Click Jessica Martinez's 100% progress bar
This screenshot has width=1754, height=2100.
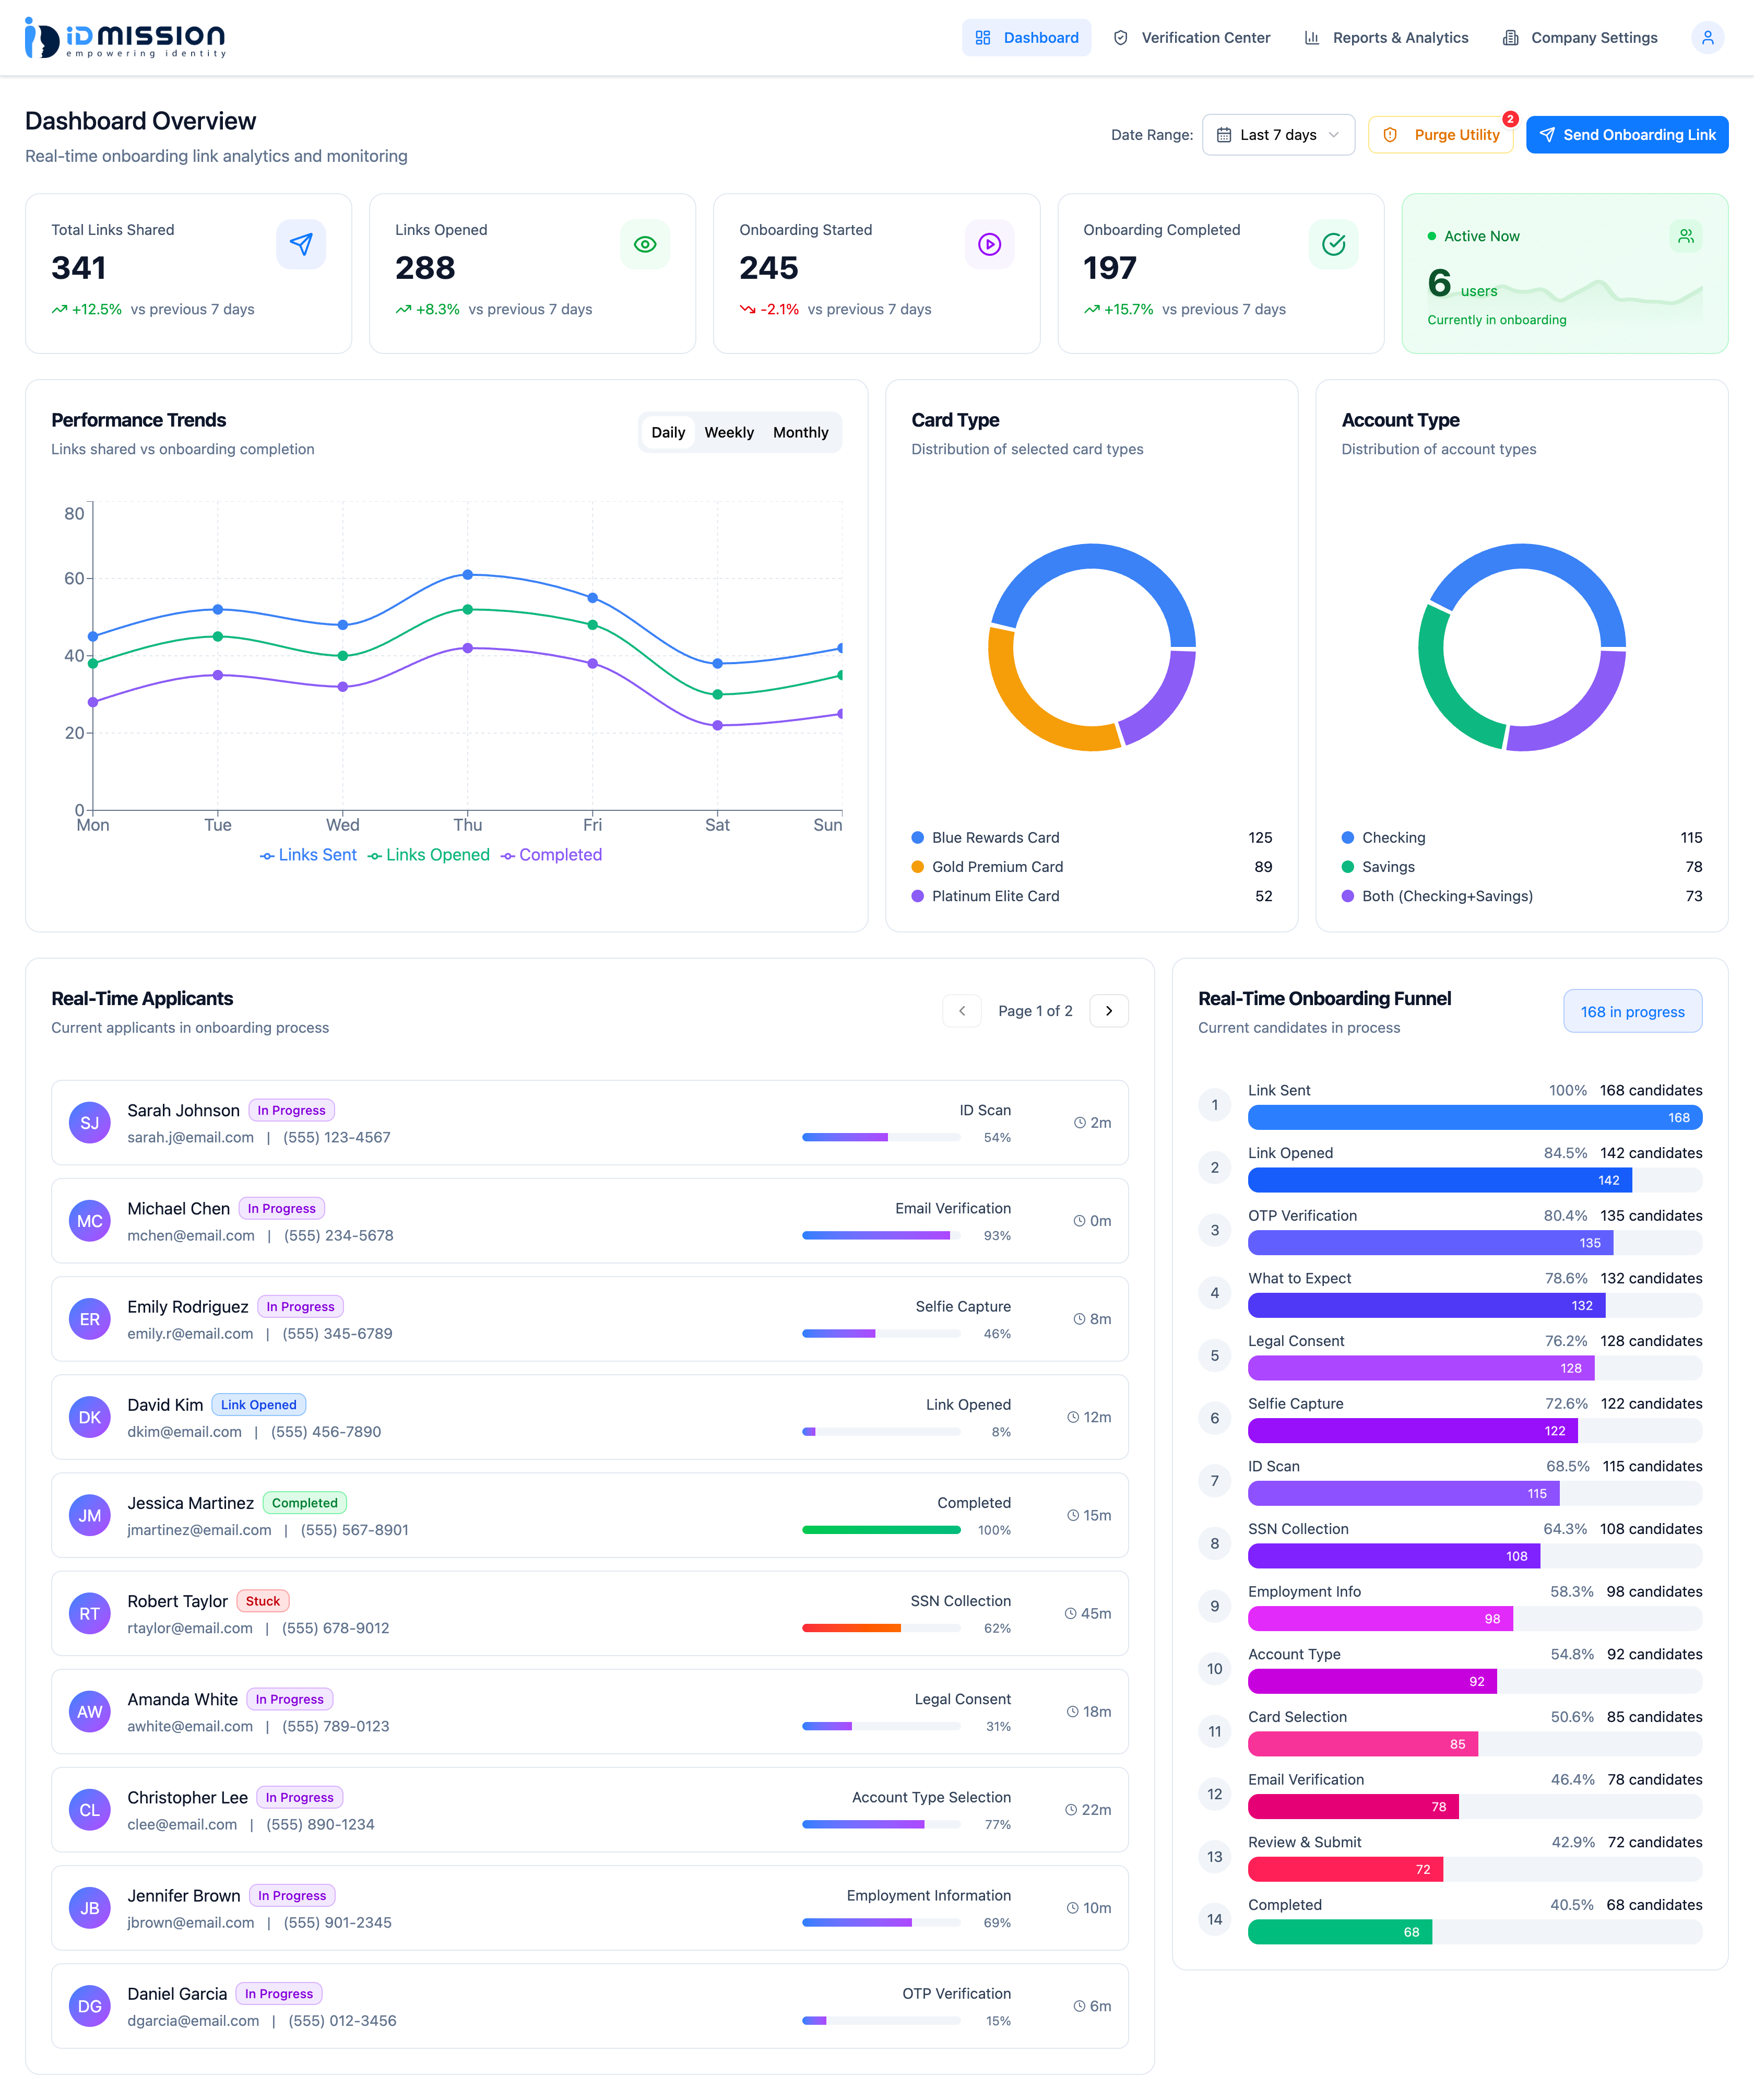click(x=881, y=1530)
